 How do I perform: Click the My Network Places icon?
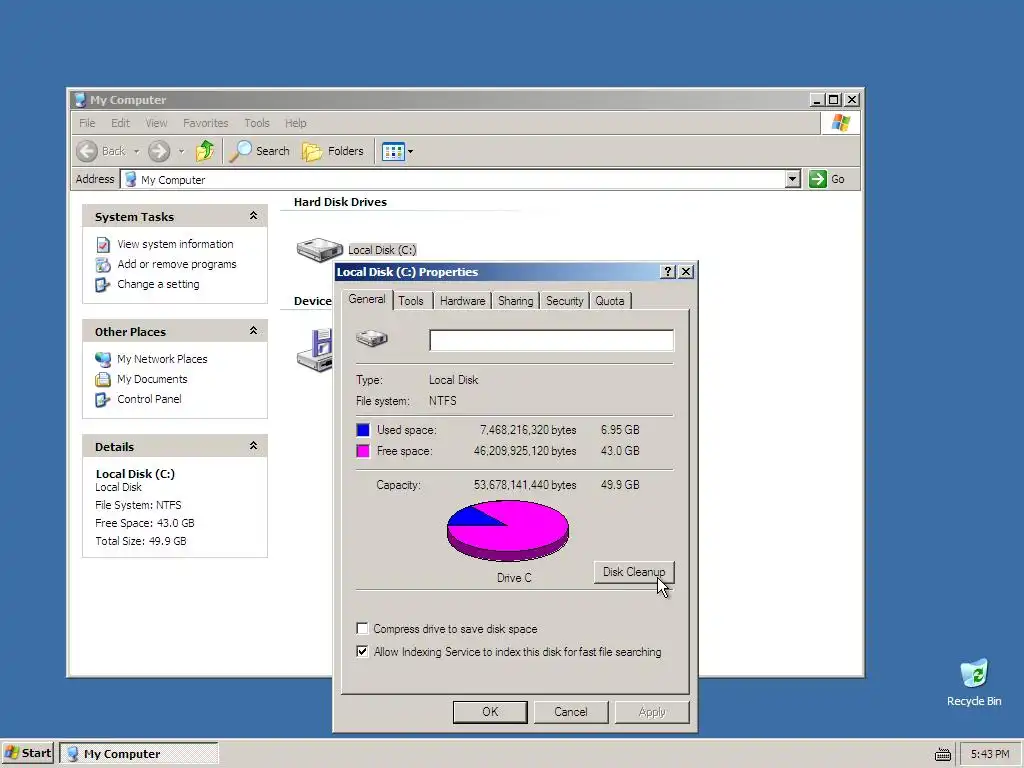point(103,359)
